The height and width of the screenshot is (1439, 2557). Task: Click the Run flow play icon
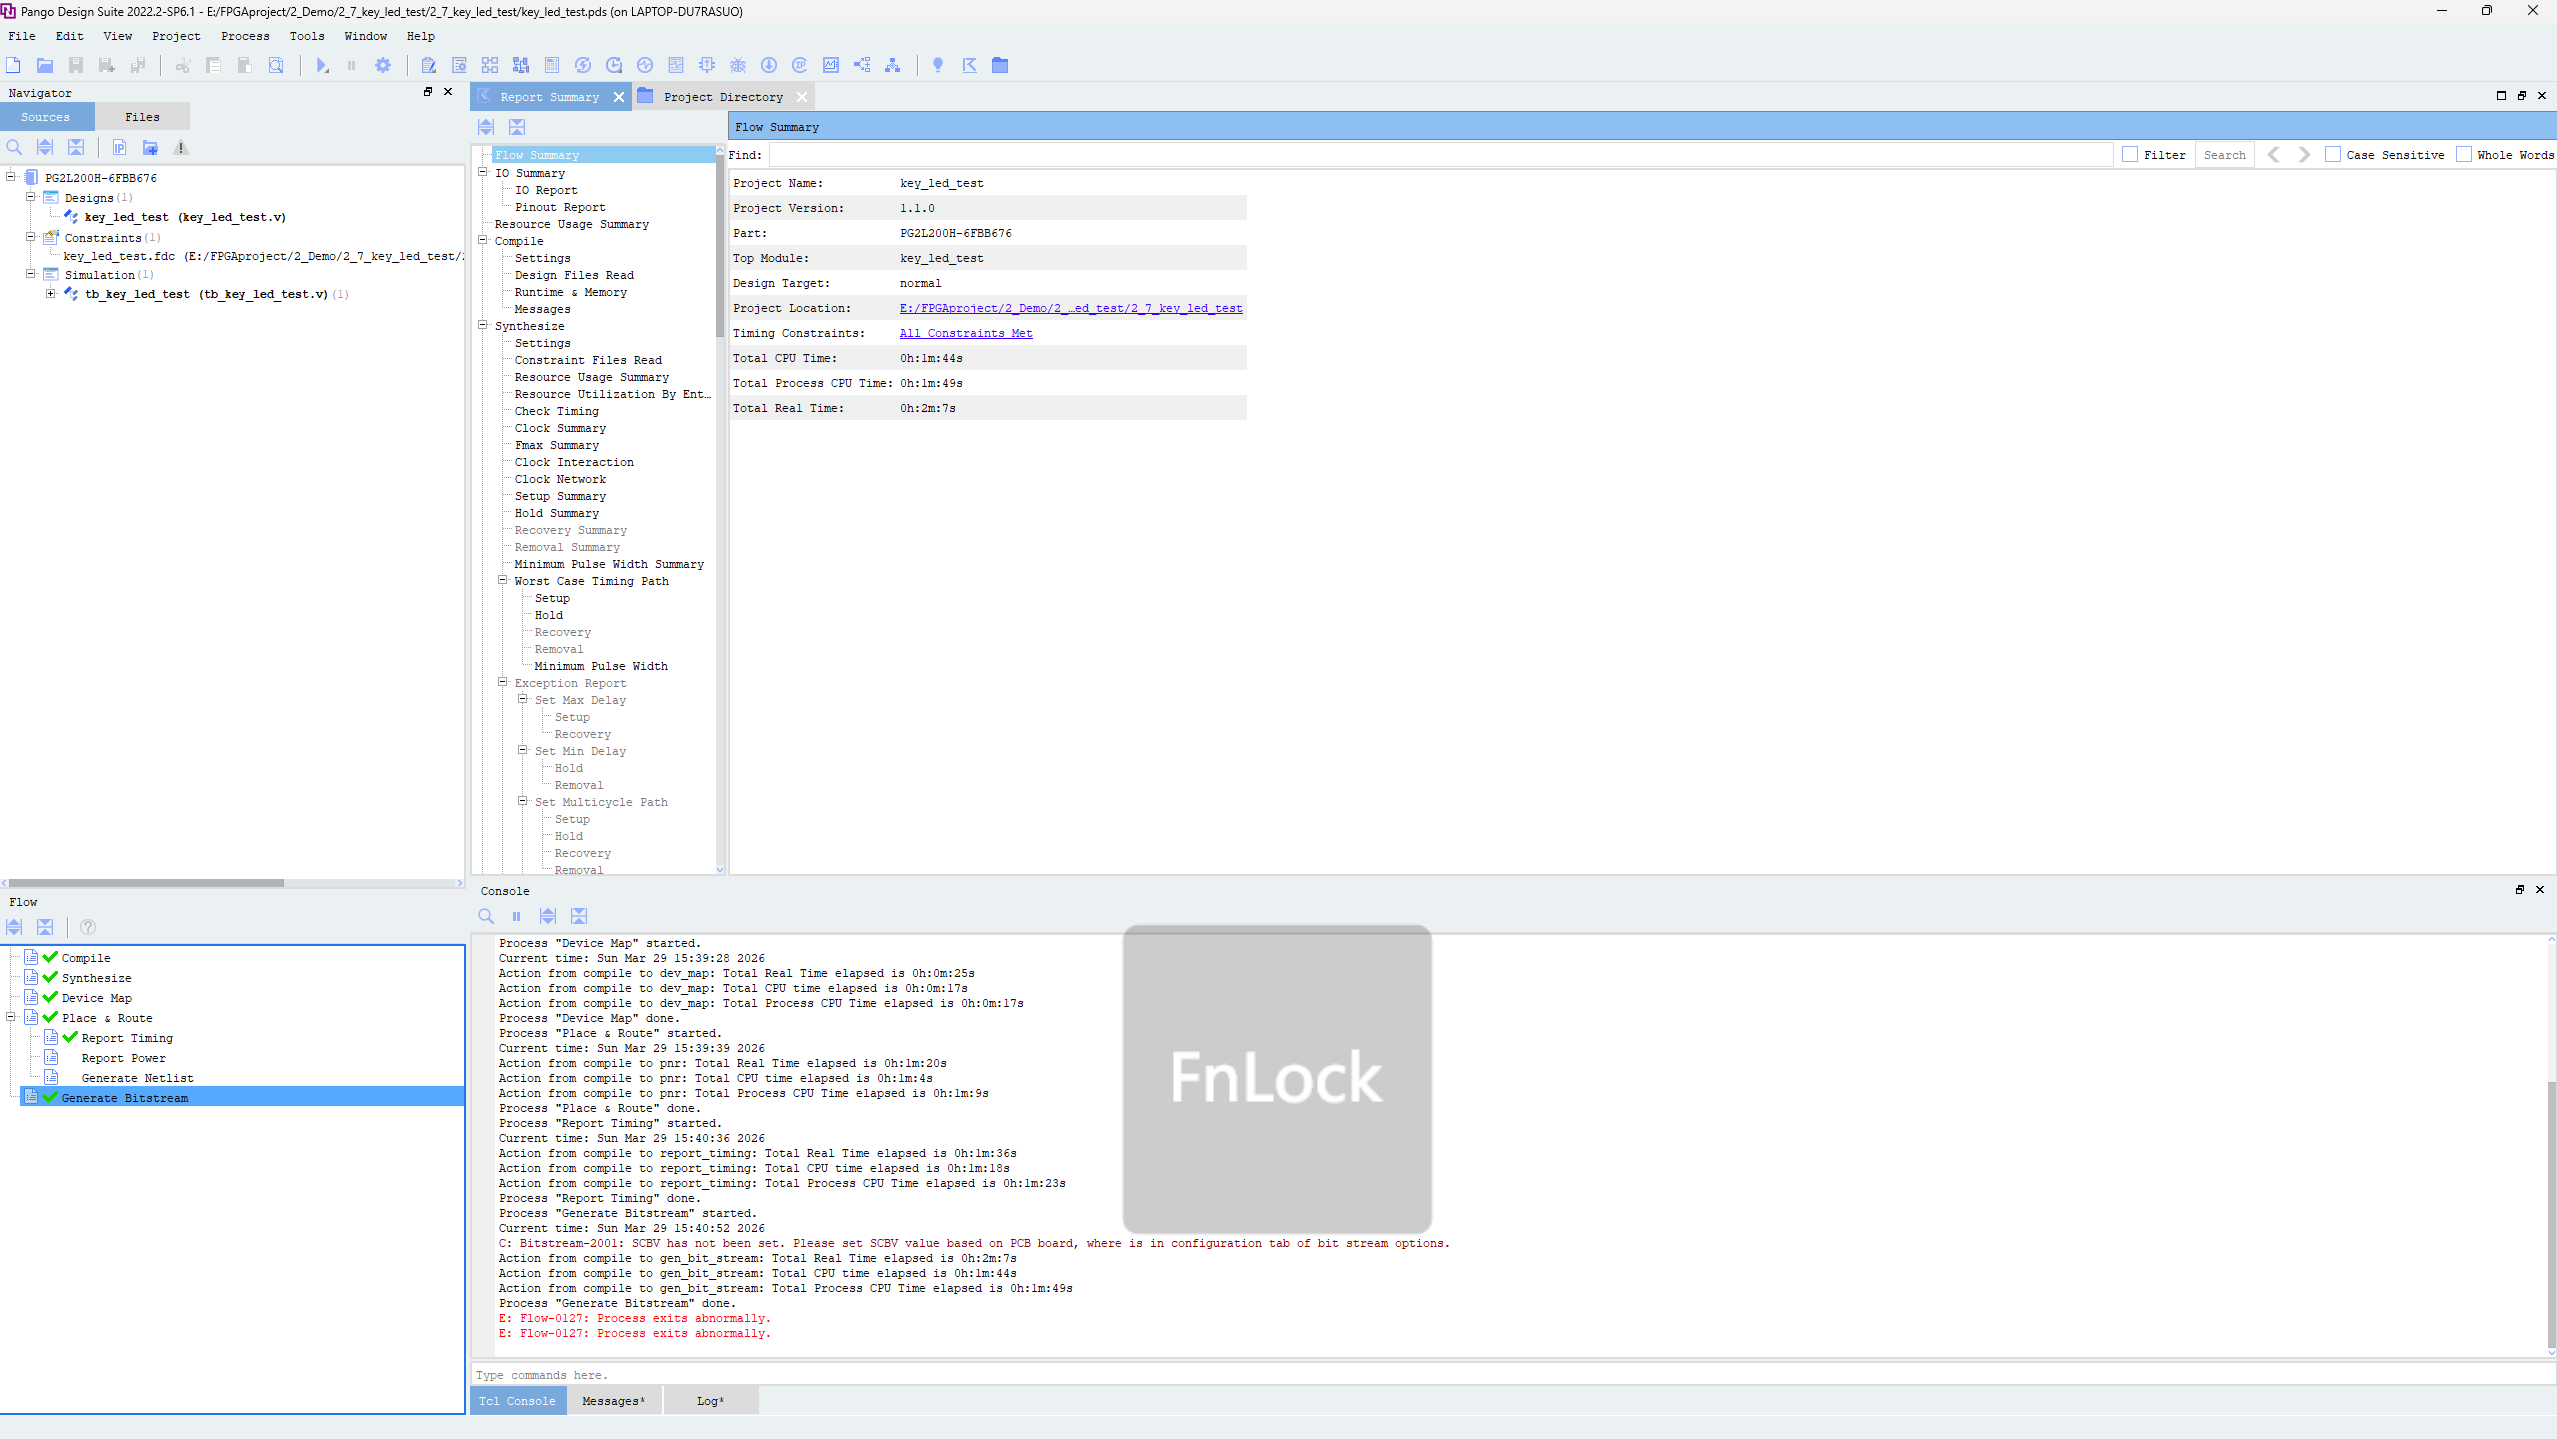pos(322,65)
